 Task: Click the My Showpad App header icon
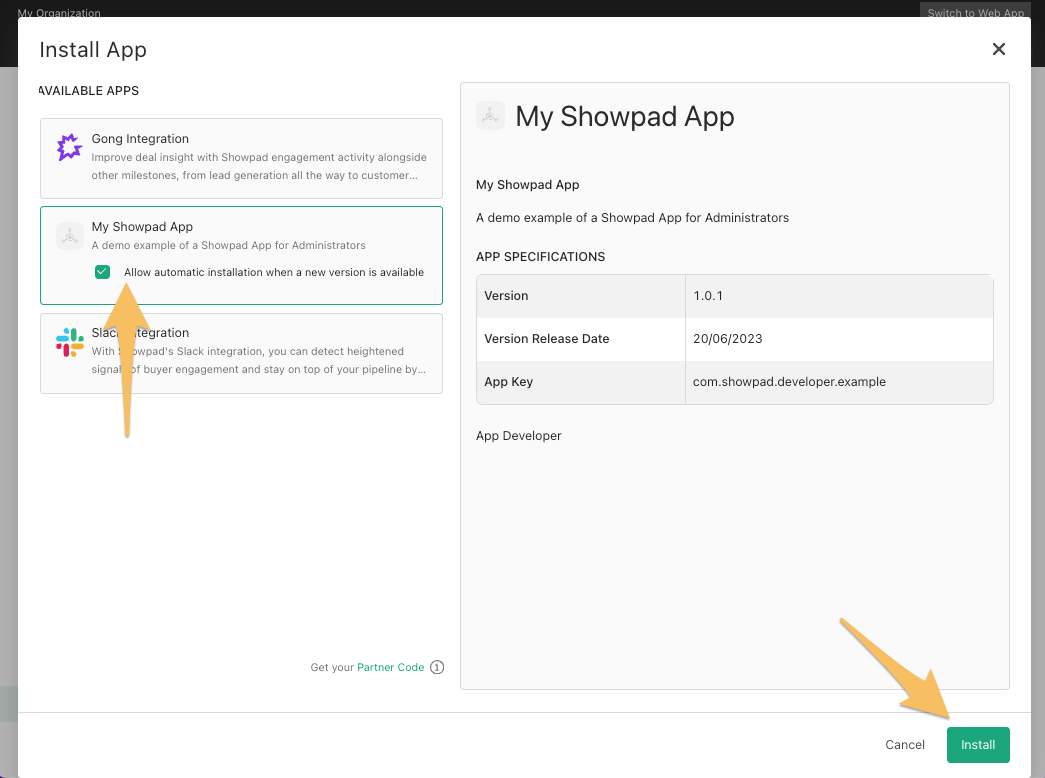(490, 116)
